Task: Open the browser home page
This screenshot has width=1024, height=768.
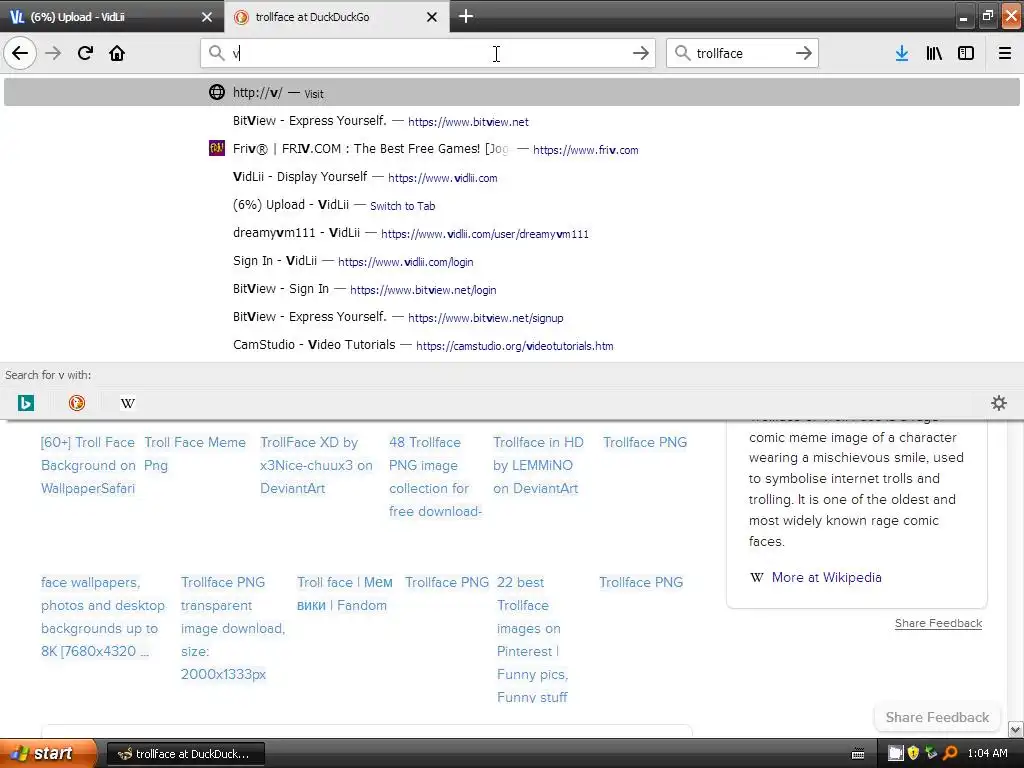Action: (x=117, y=53)
